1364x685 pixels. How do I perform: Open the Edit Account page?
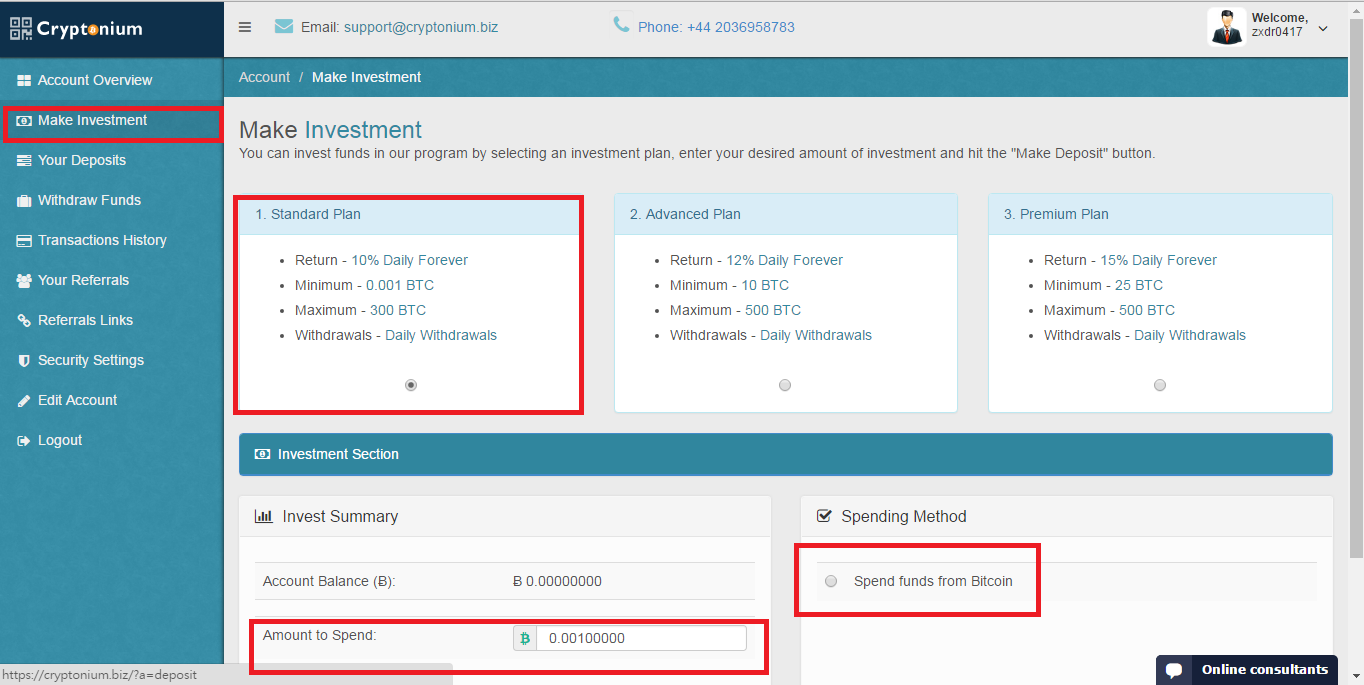(x=77, y=400)
